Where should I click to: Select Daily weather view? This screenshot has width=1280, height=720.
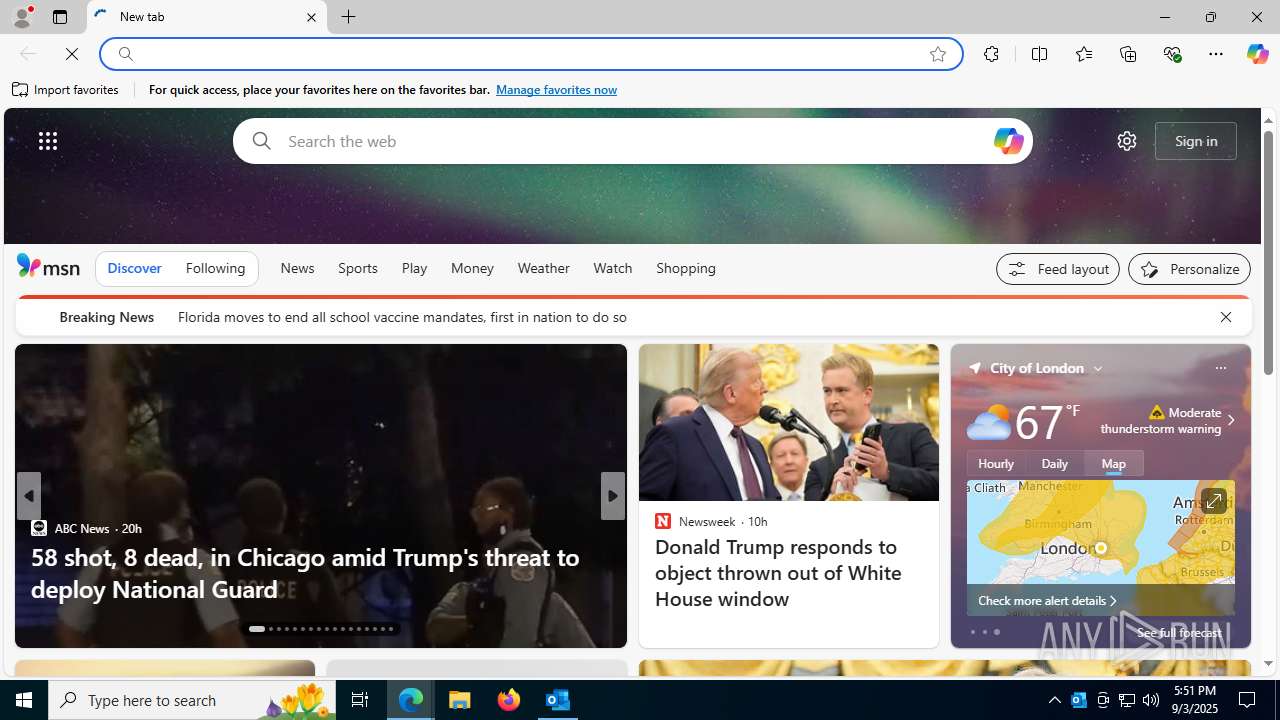[x=1054, y=464]
